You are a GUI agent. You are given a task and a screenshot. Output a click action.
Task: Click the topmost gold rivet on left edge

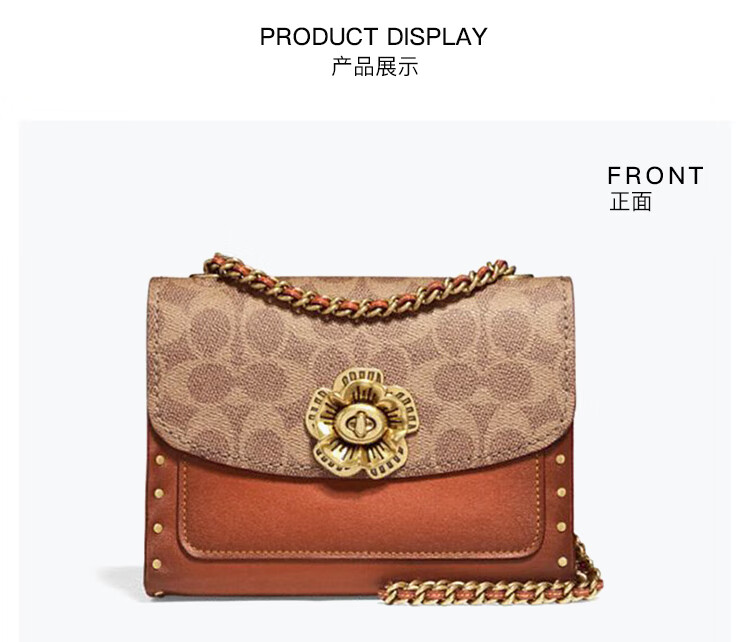[x=160, y=460]
